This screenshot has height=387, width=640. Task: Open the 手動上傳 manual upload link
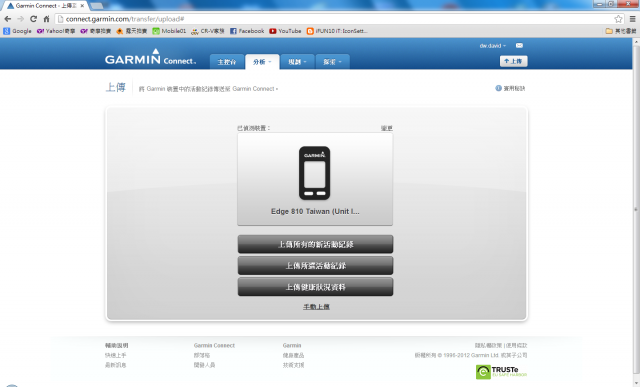click(x=316, y=307)
